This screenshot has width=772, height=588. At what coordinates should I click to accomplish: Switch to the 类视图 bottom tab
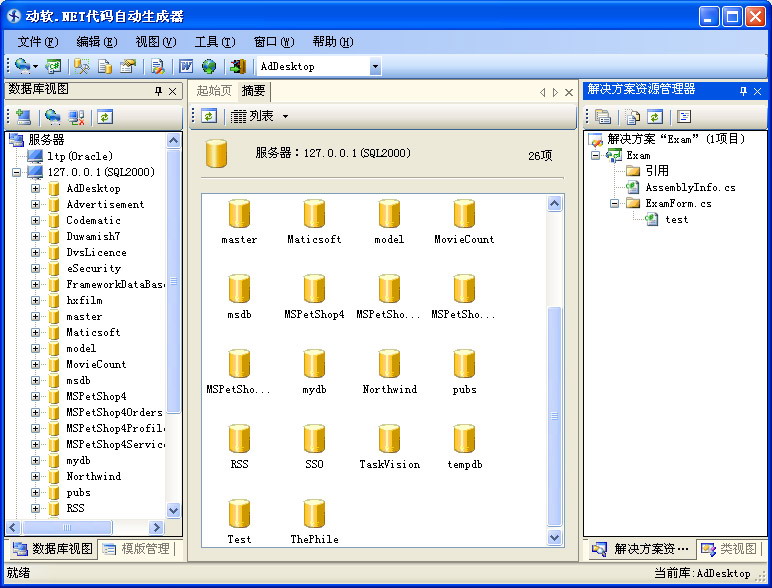pos(729,549)
